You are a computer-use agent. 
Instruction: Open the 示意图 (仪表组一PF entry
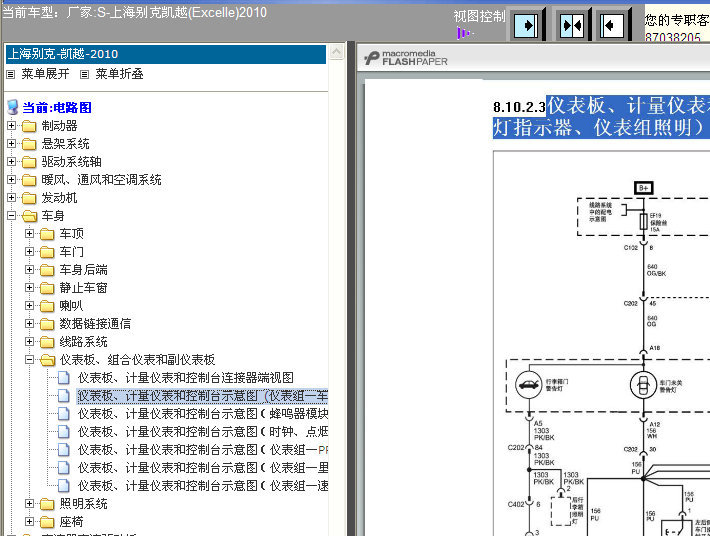[203, 450]
